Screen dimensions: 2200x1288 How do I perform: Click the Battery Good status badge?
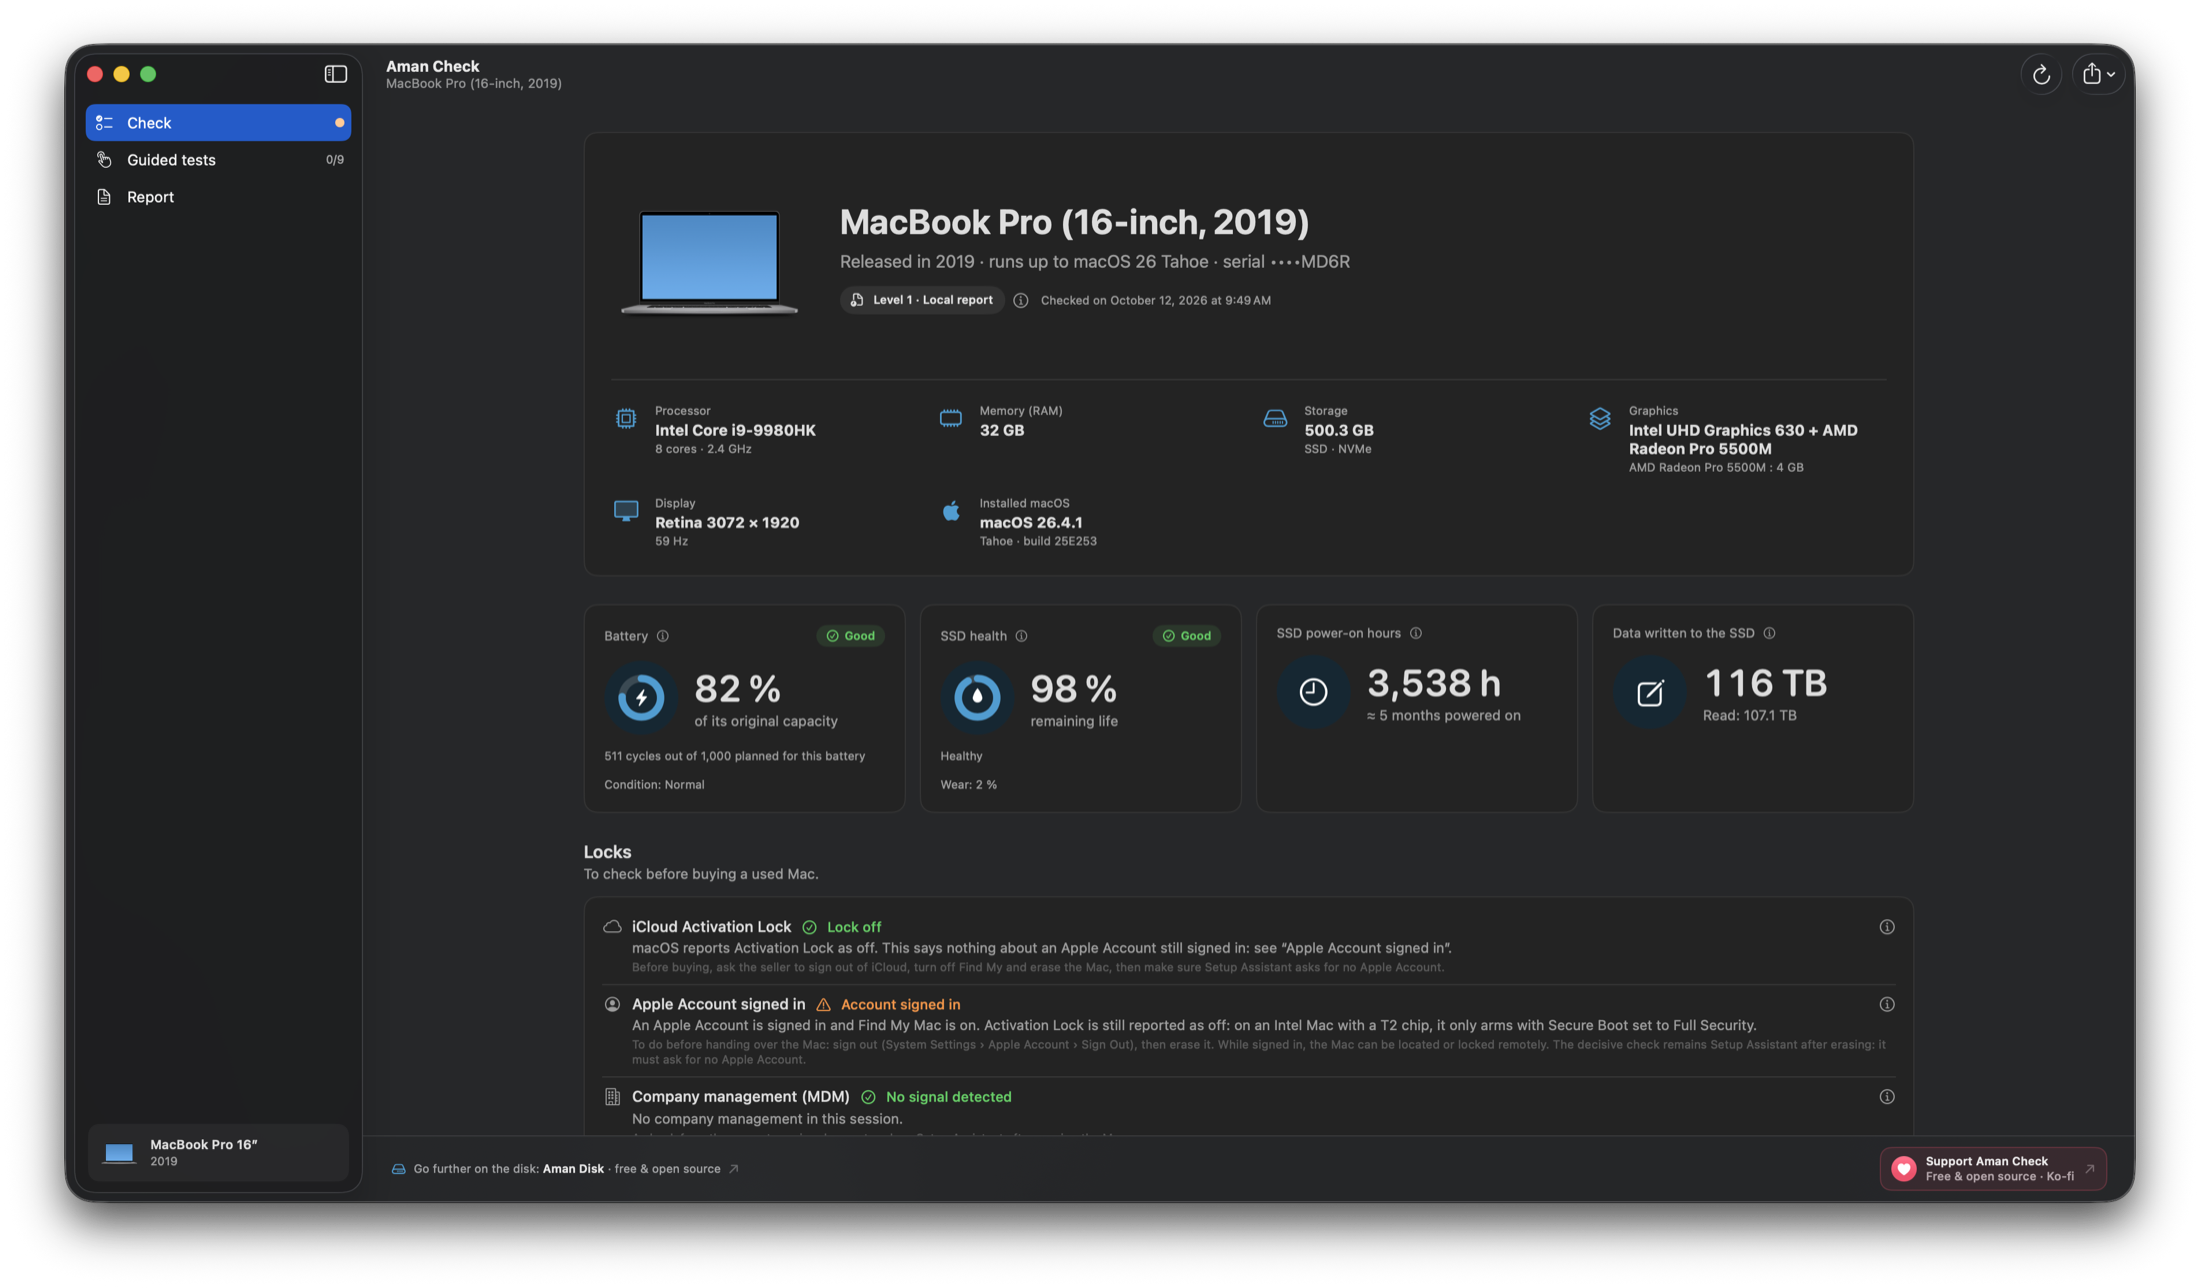pyautogui.click(x=851, y=636)
